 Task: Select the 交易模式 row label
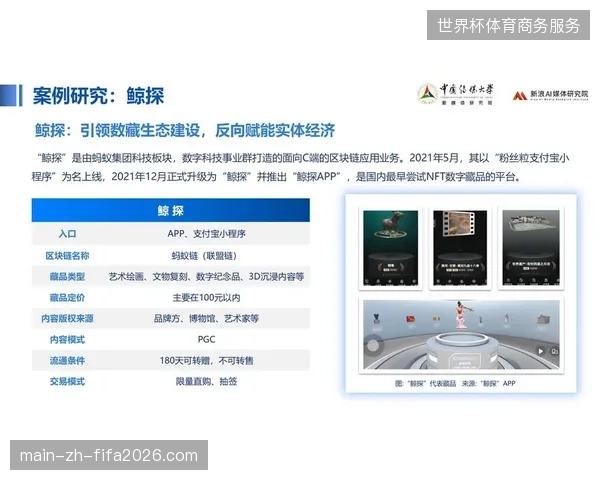(67, 381)
